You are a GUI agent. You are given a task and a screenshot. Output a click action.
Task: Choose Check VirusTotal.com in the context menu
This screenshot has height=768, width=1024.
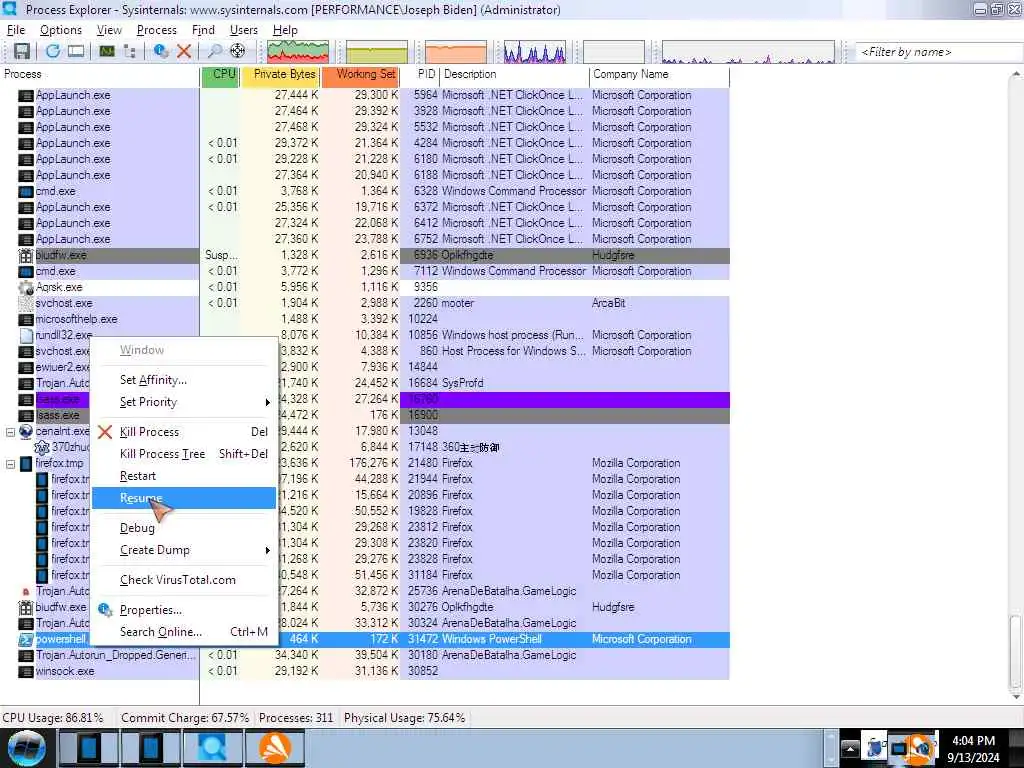[184, 580]
